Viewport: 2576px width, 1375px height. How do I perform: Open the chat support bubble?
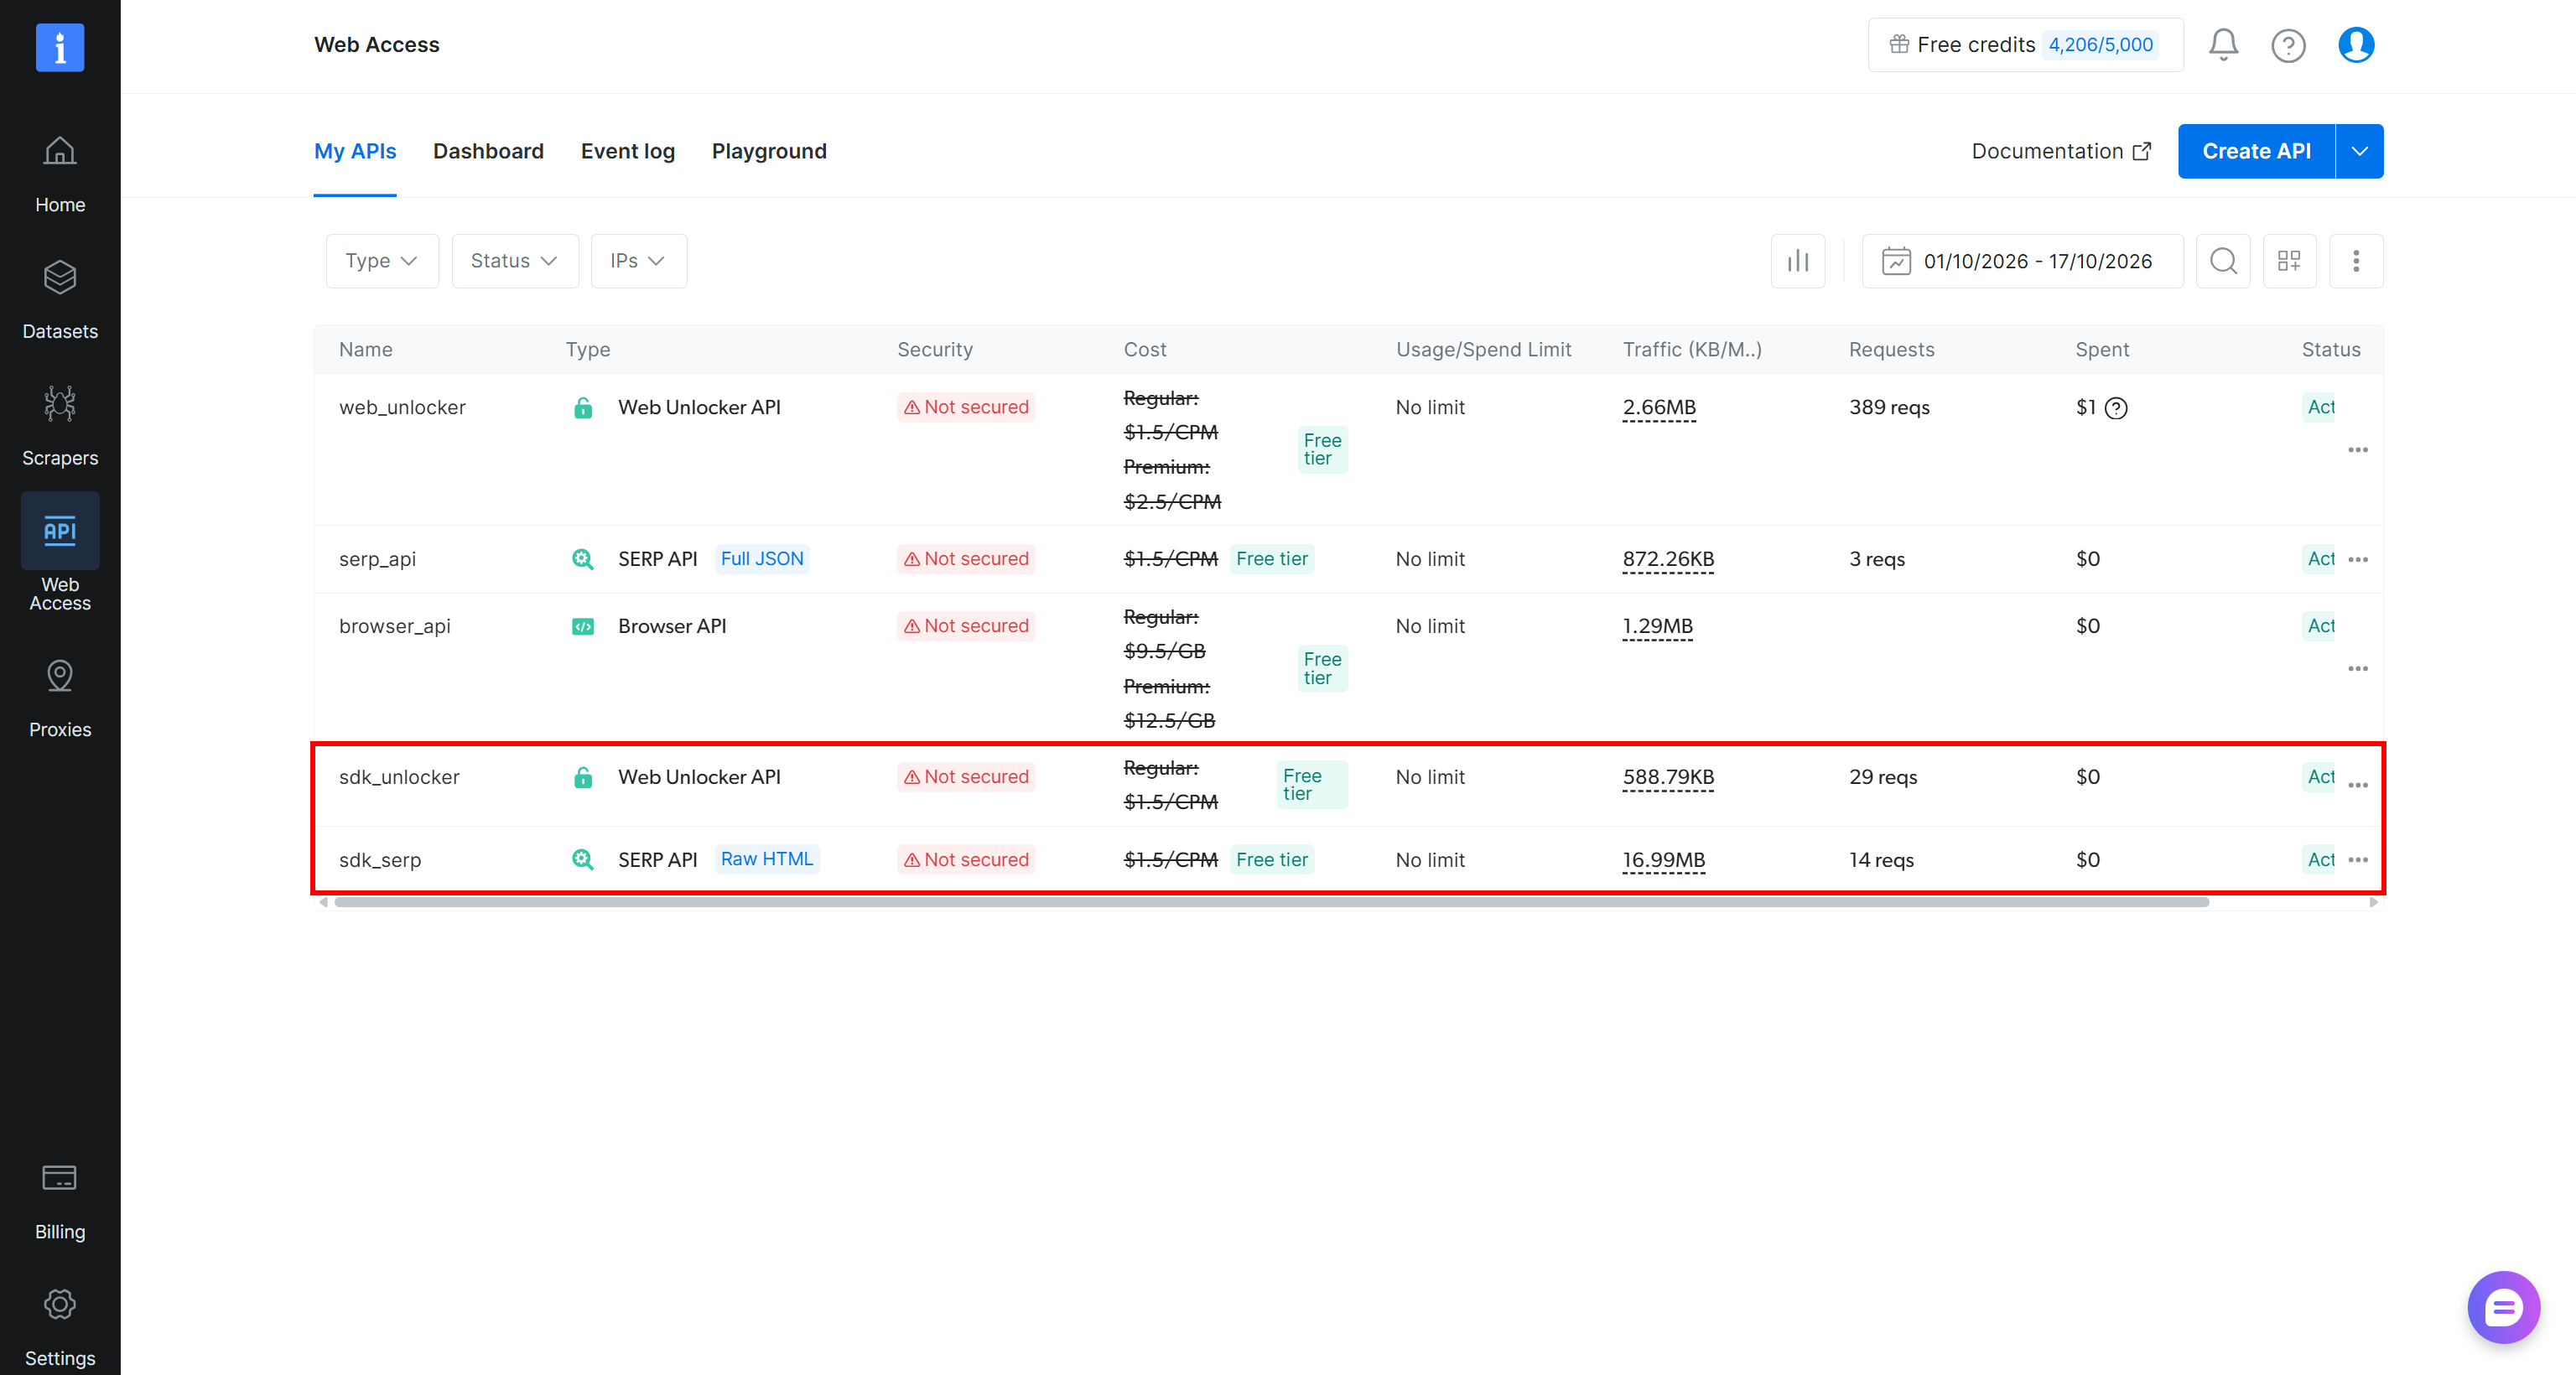pyautogui.click(x=2503, y=1307)
